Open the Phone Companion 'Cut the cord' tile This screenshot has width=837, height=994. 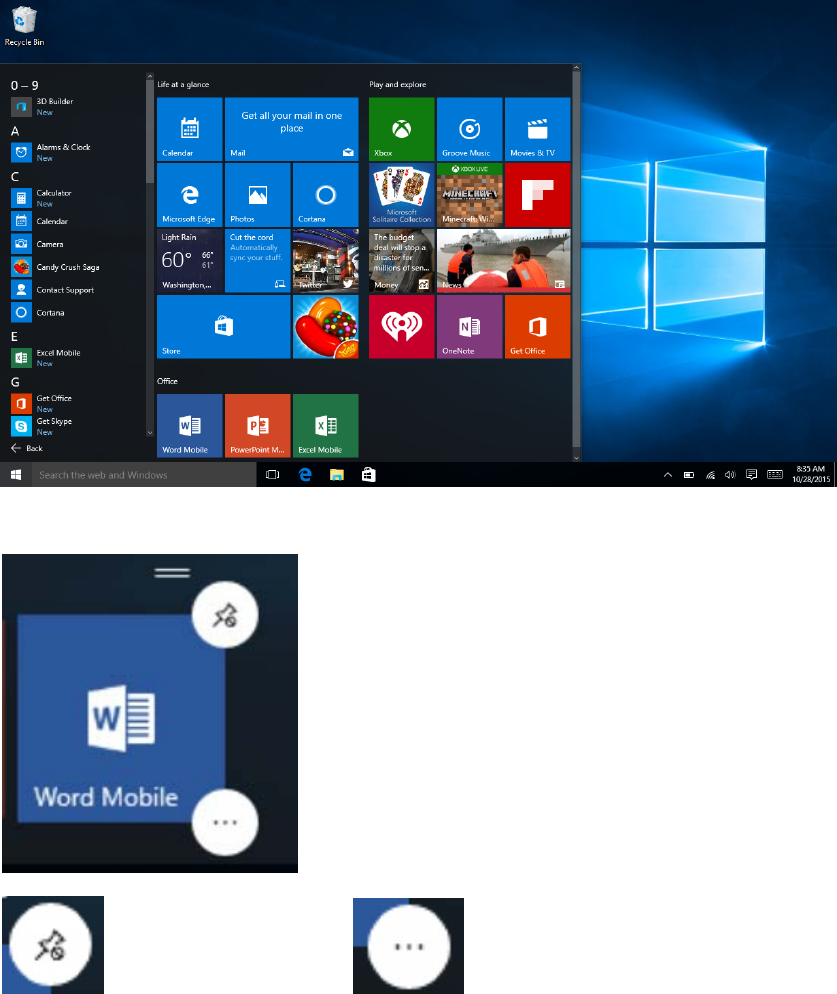pyautogui.click(x=257, y=261)
